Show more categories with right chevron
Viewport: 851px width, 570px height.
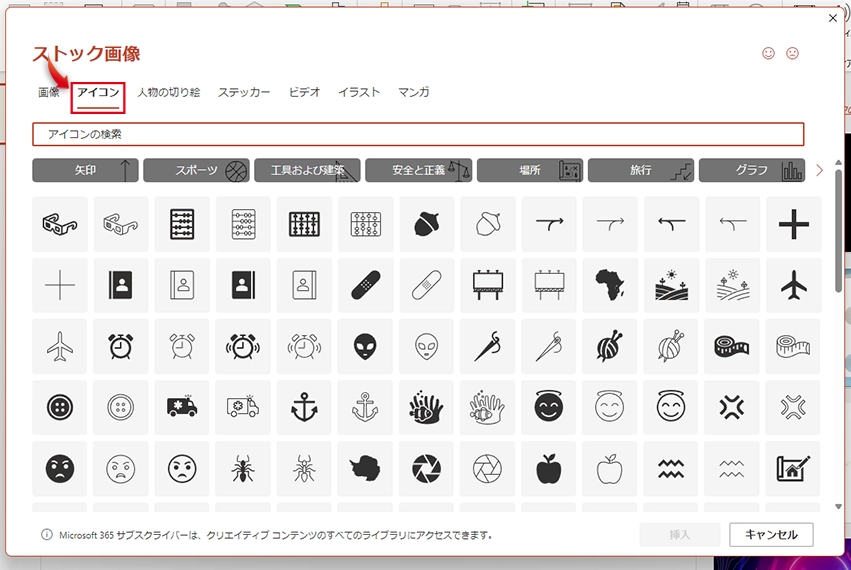820,170
